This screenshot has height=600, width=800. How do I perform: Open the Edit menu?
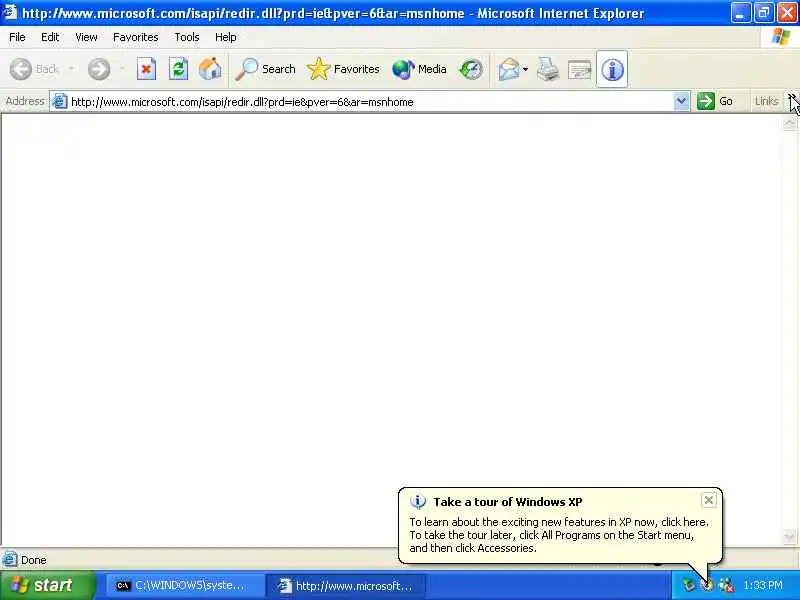50,37
